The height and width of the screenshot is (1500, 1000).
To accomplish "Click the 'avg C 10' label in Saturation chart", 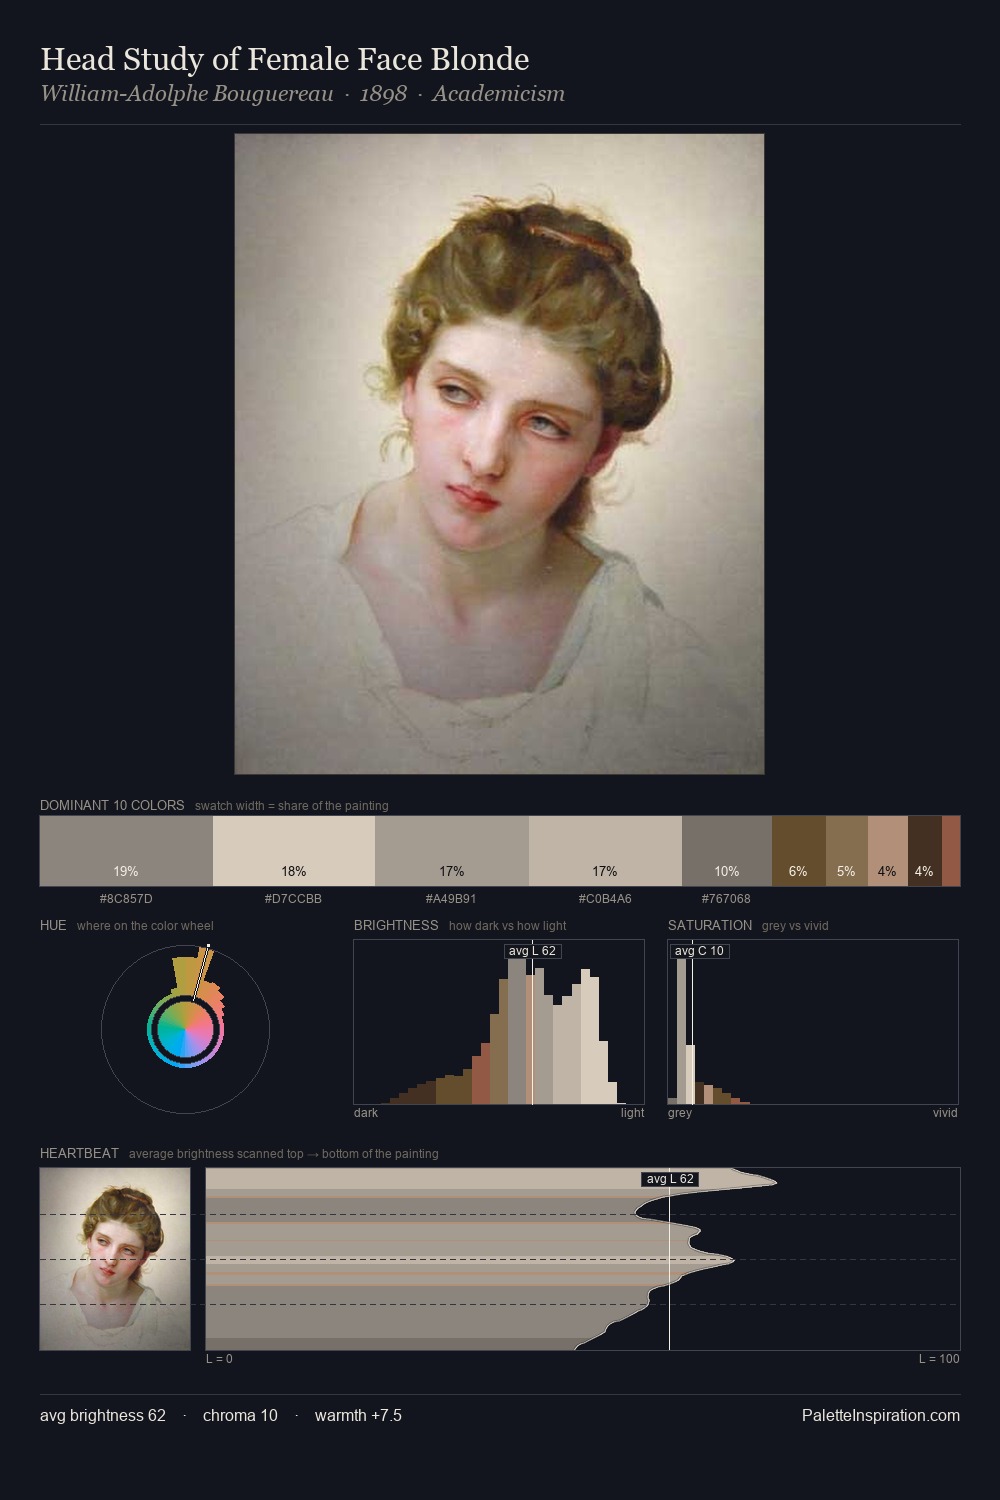I will (x=699, y=951).
